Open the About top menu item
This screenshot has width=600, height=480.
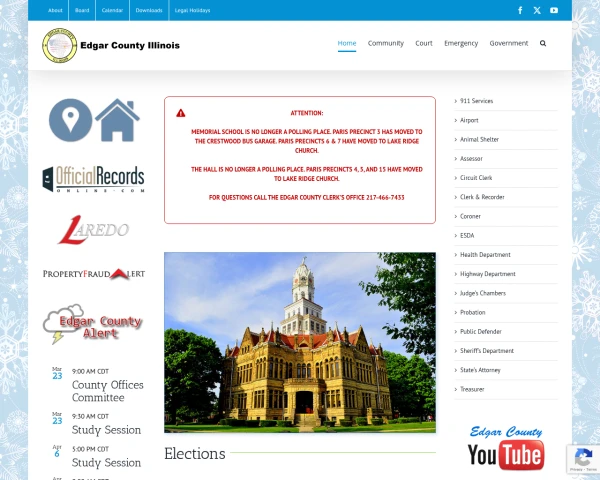[x=55, y=10]
